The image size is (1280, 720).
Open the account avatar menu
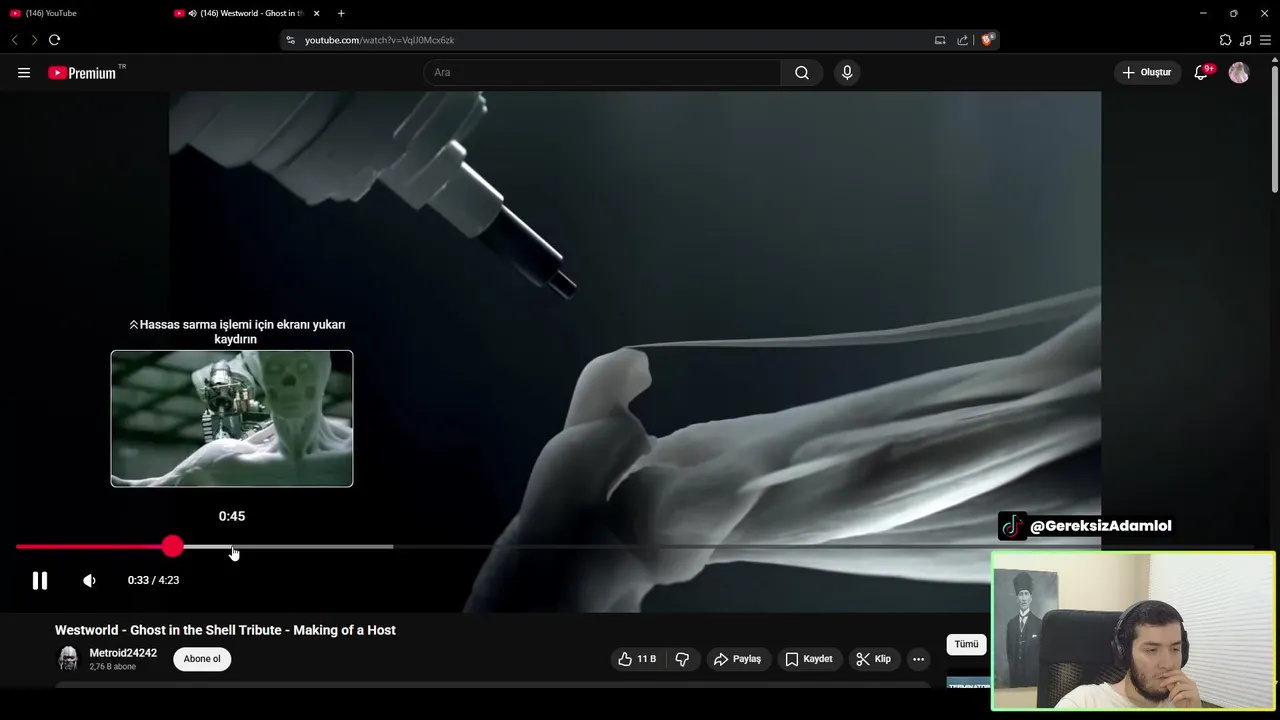click(1239, 72)
